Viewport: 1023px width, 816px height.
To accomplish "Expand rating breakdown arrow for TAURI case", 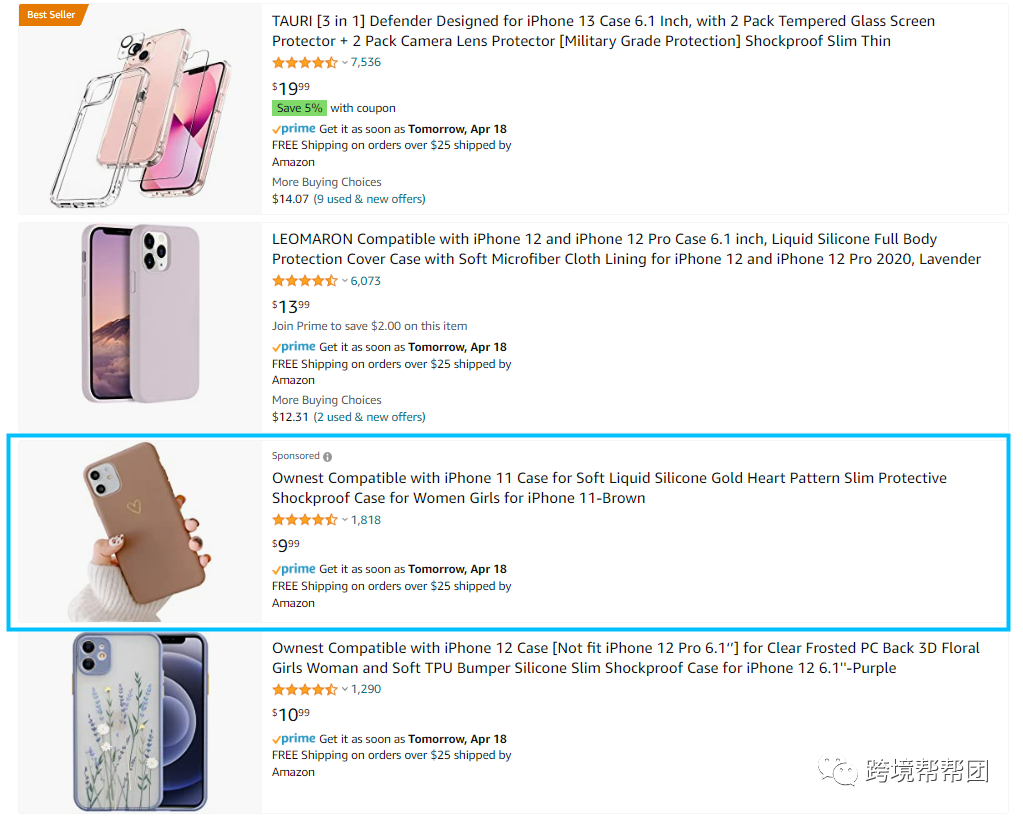I will coord(345,63).
